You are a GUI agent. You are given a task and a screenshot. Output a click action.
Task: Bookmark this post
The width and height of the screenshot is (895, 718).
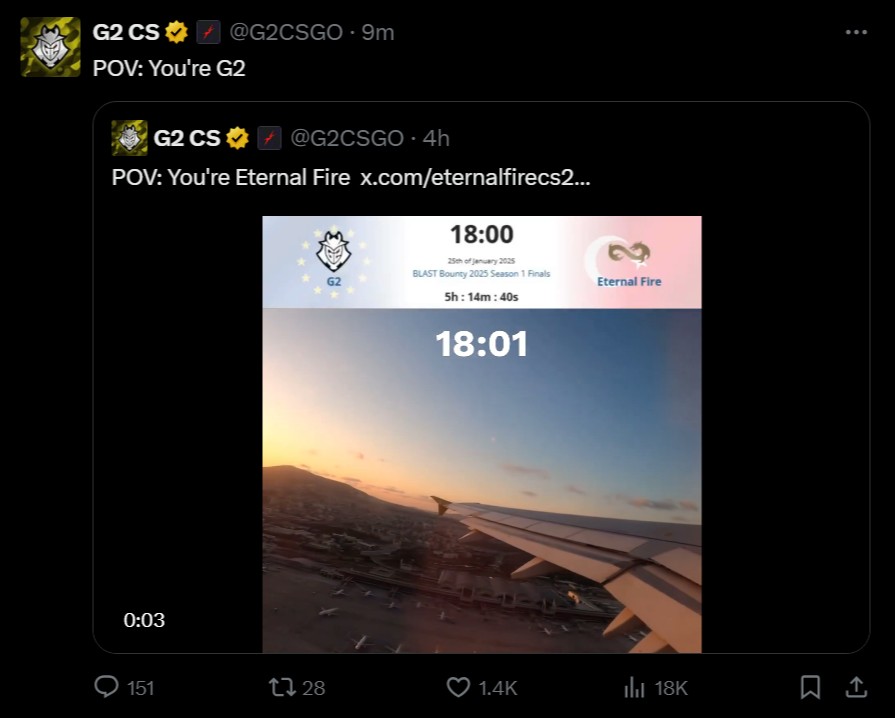[x=810, y=687]
